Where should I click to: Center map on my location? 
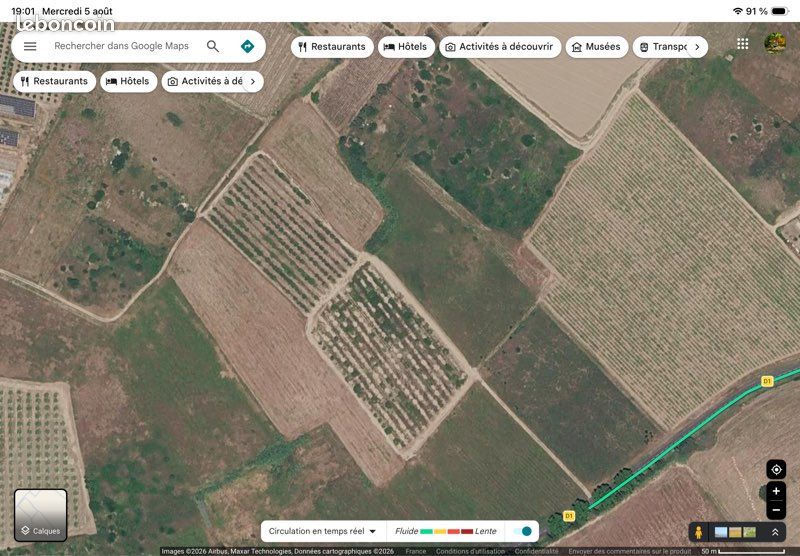(x=776, y=469)
